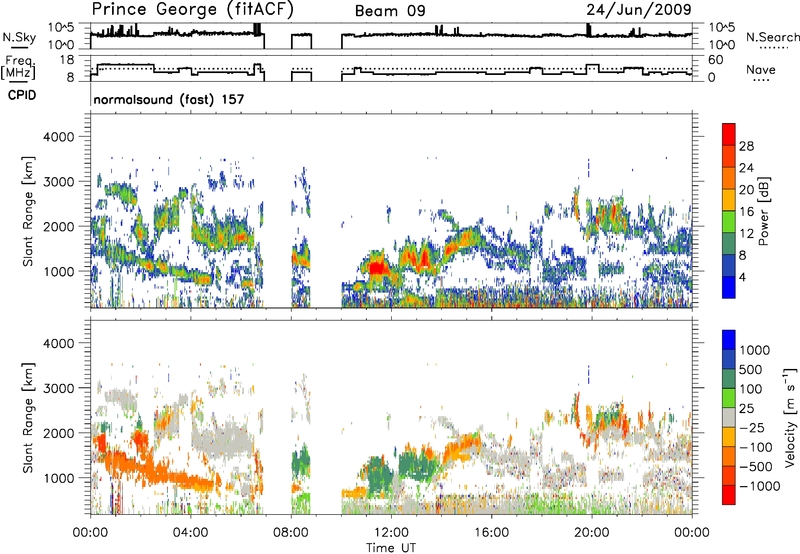Viewport: 800px width, 554px height.
Task: Click "Slant Range [km]" label of the power panel
Action: click(x=28, y=211)
